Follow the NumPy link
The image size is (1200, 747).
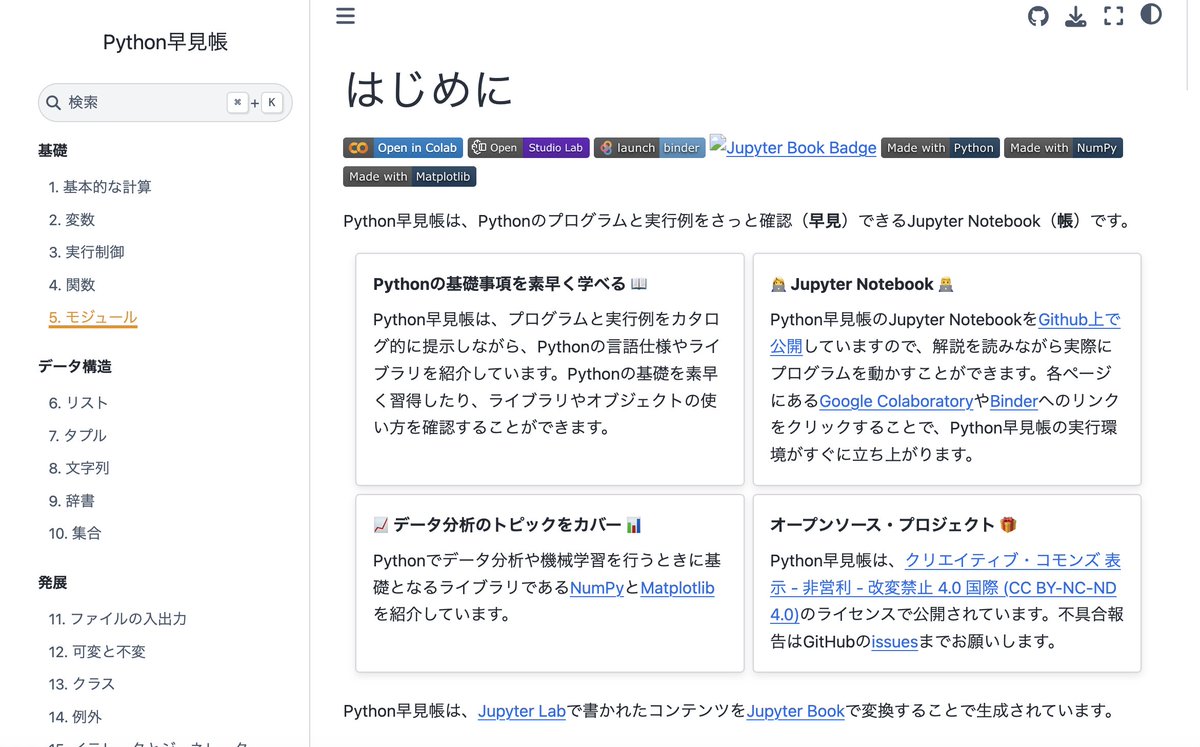click(597, 588)
